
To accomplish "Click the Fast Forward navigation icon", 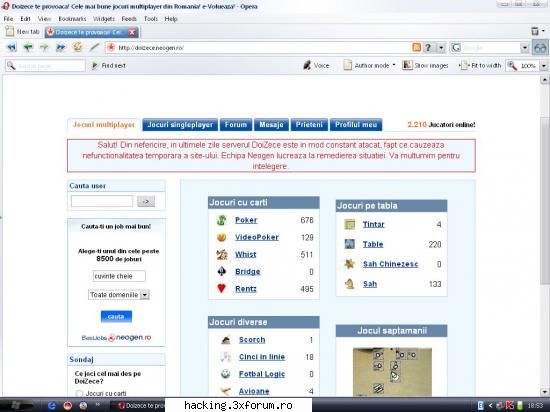I will pos(61,47).
